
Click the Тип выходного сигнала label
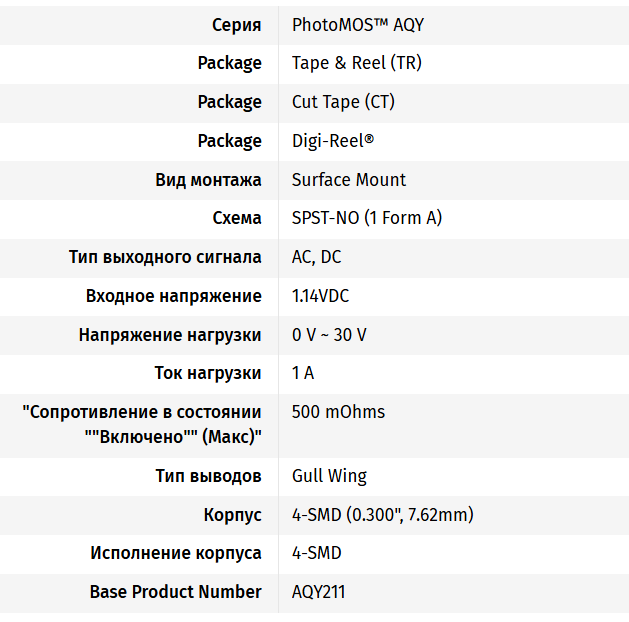click(x=165, y=257)
